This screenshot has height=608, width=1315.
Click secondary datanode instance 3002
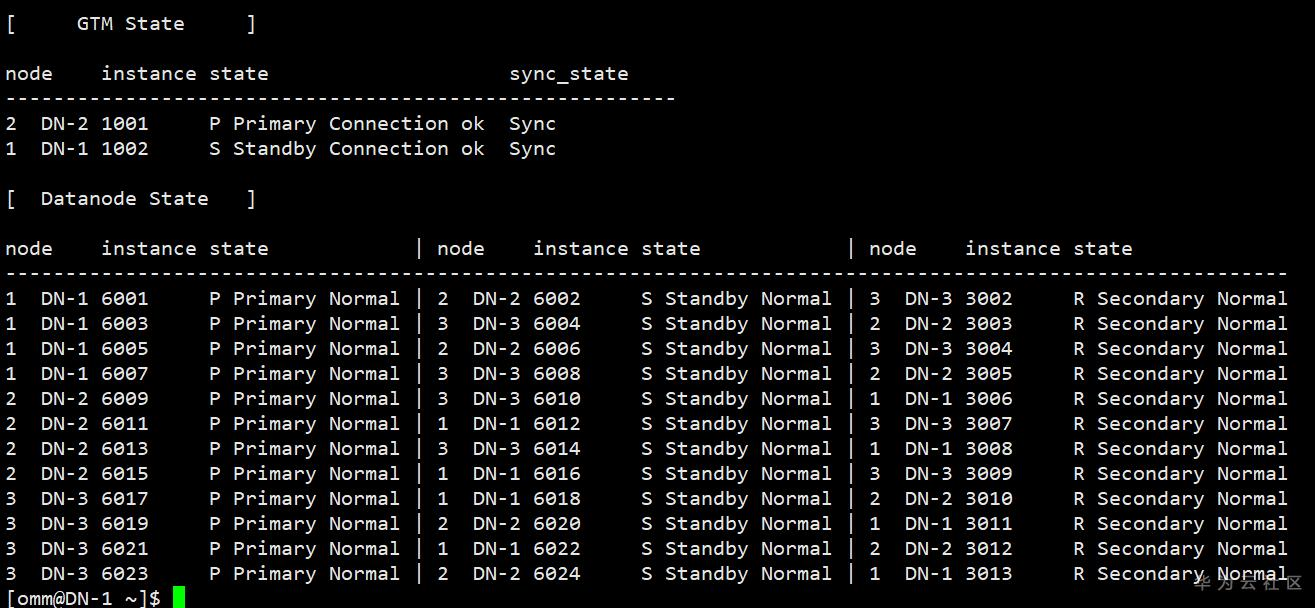pyautogui.click(x=988, y=299)
